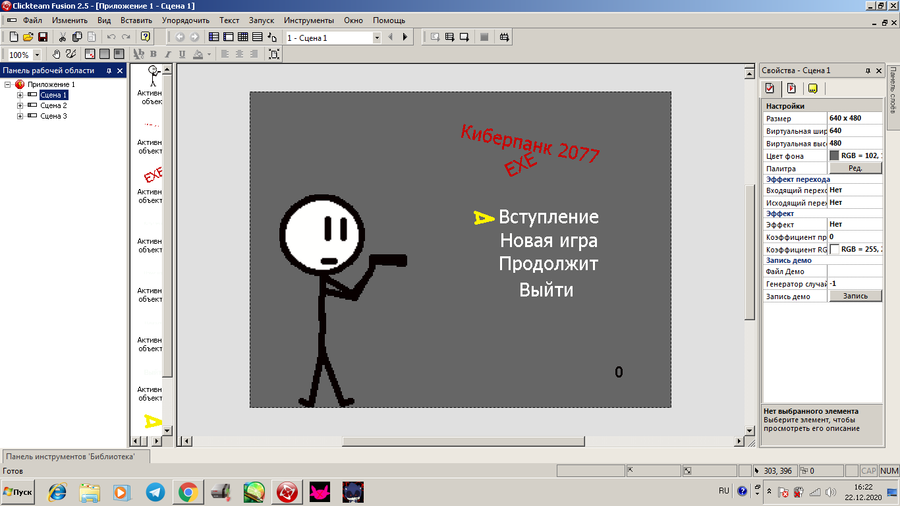Toggle pin on workspace panel header
900x506 pixels.
[x=108, y=71]
